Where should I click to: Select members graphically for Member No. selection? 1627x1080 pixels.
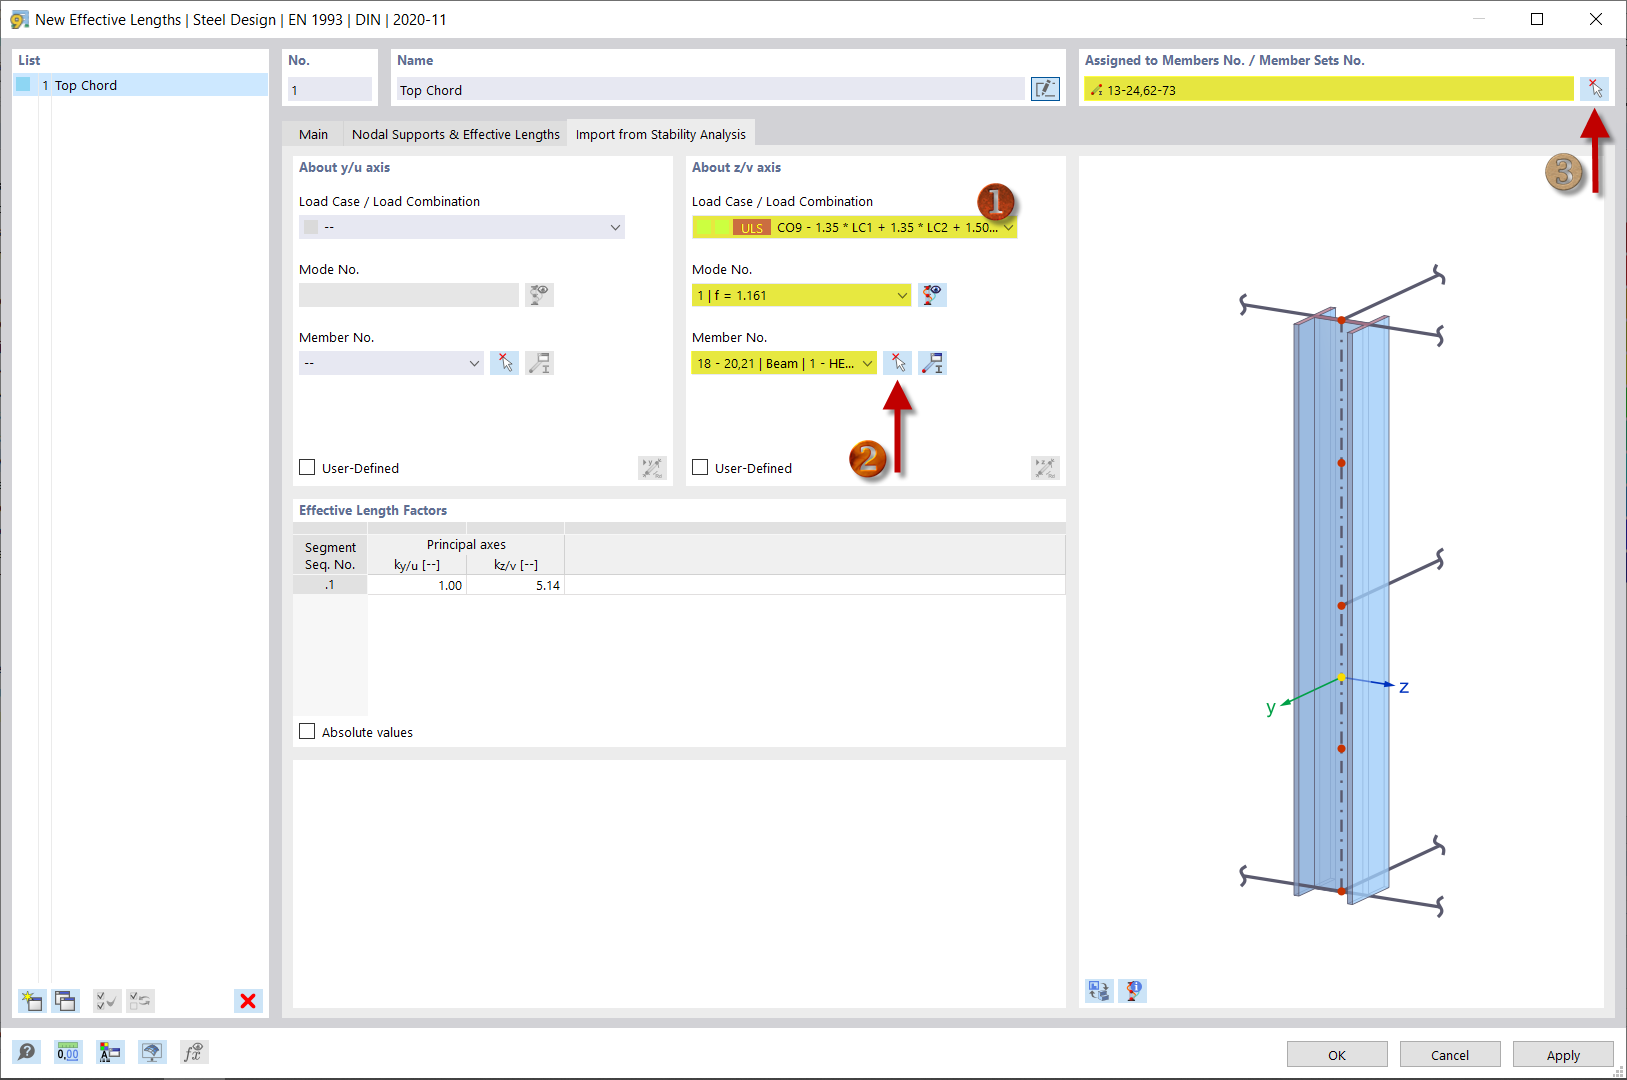click(x=898, y=363)
